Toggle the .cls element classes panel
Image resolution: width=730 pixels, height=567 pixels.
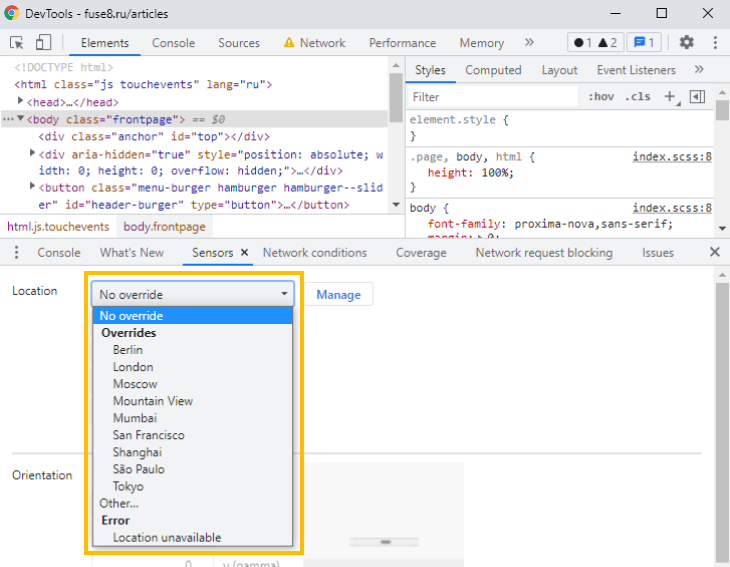pyautogui.click(x=637, y=97)
